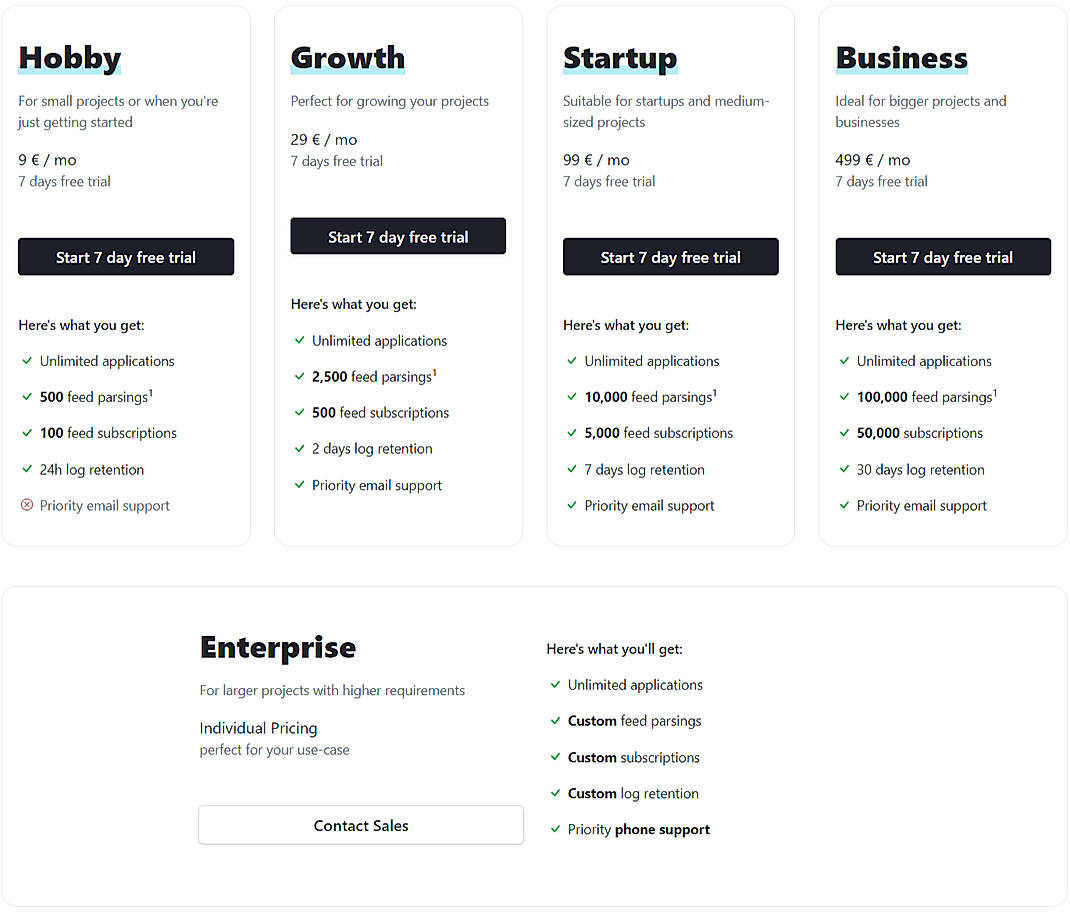1070x916 pixels.
Task: Start the 7 day free trial on the Hobby plan
Action: click(x=125, y=256)
